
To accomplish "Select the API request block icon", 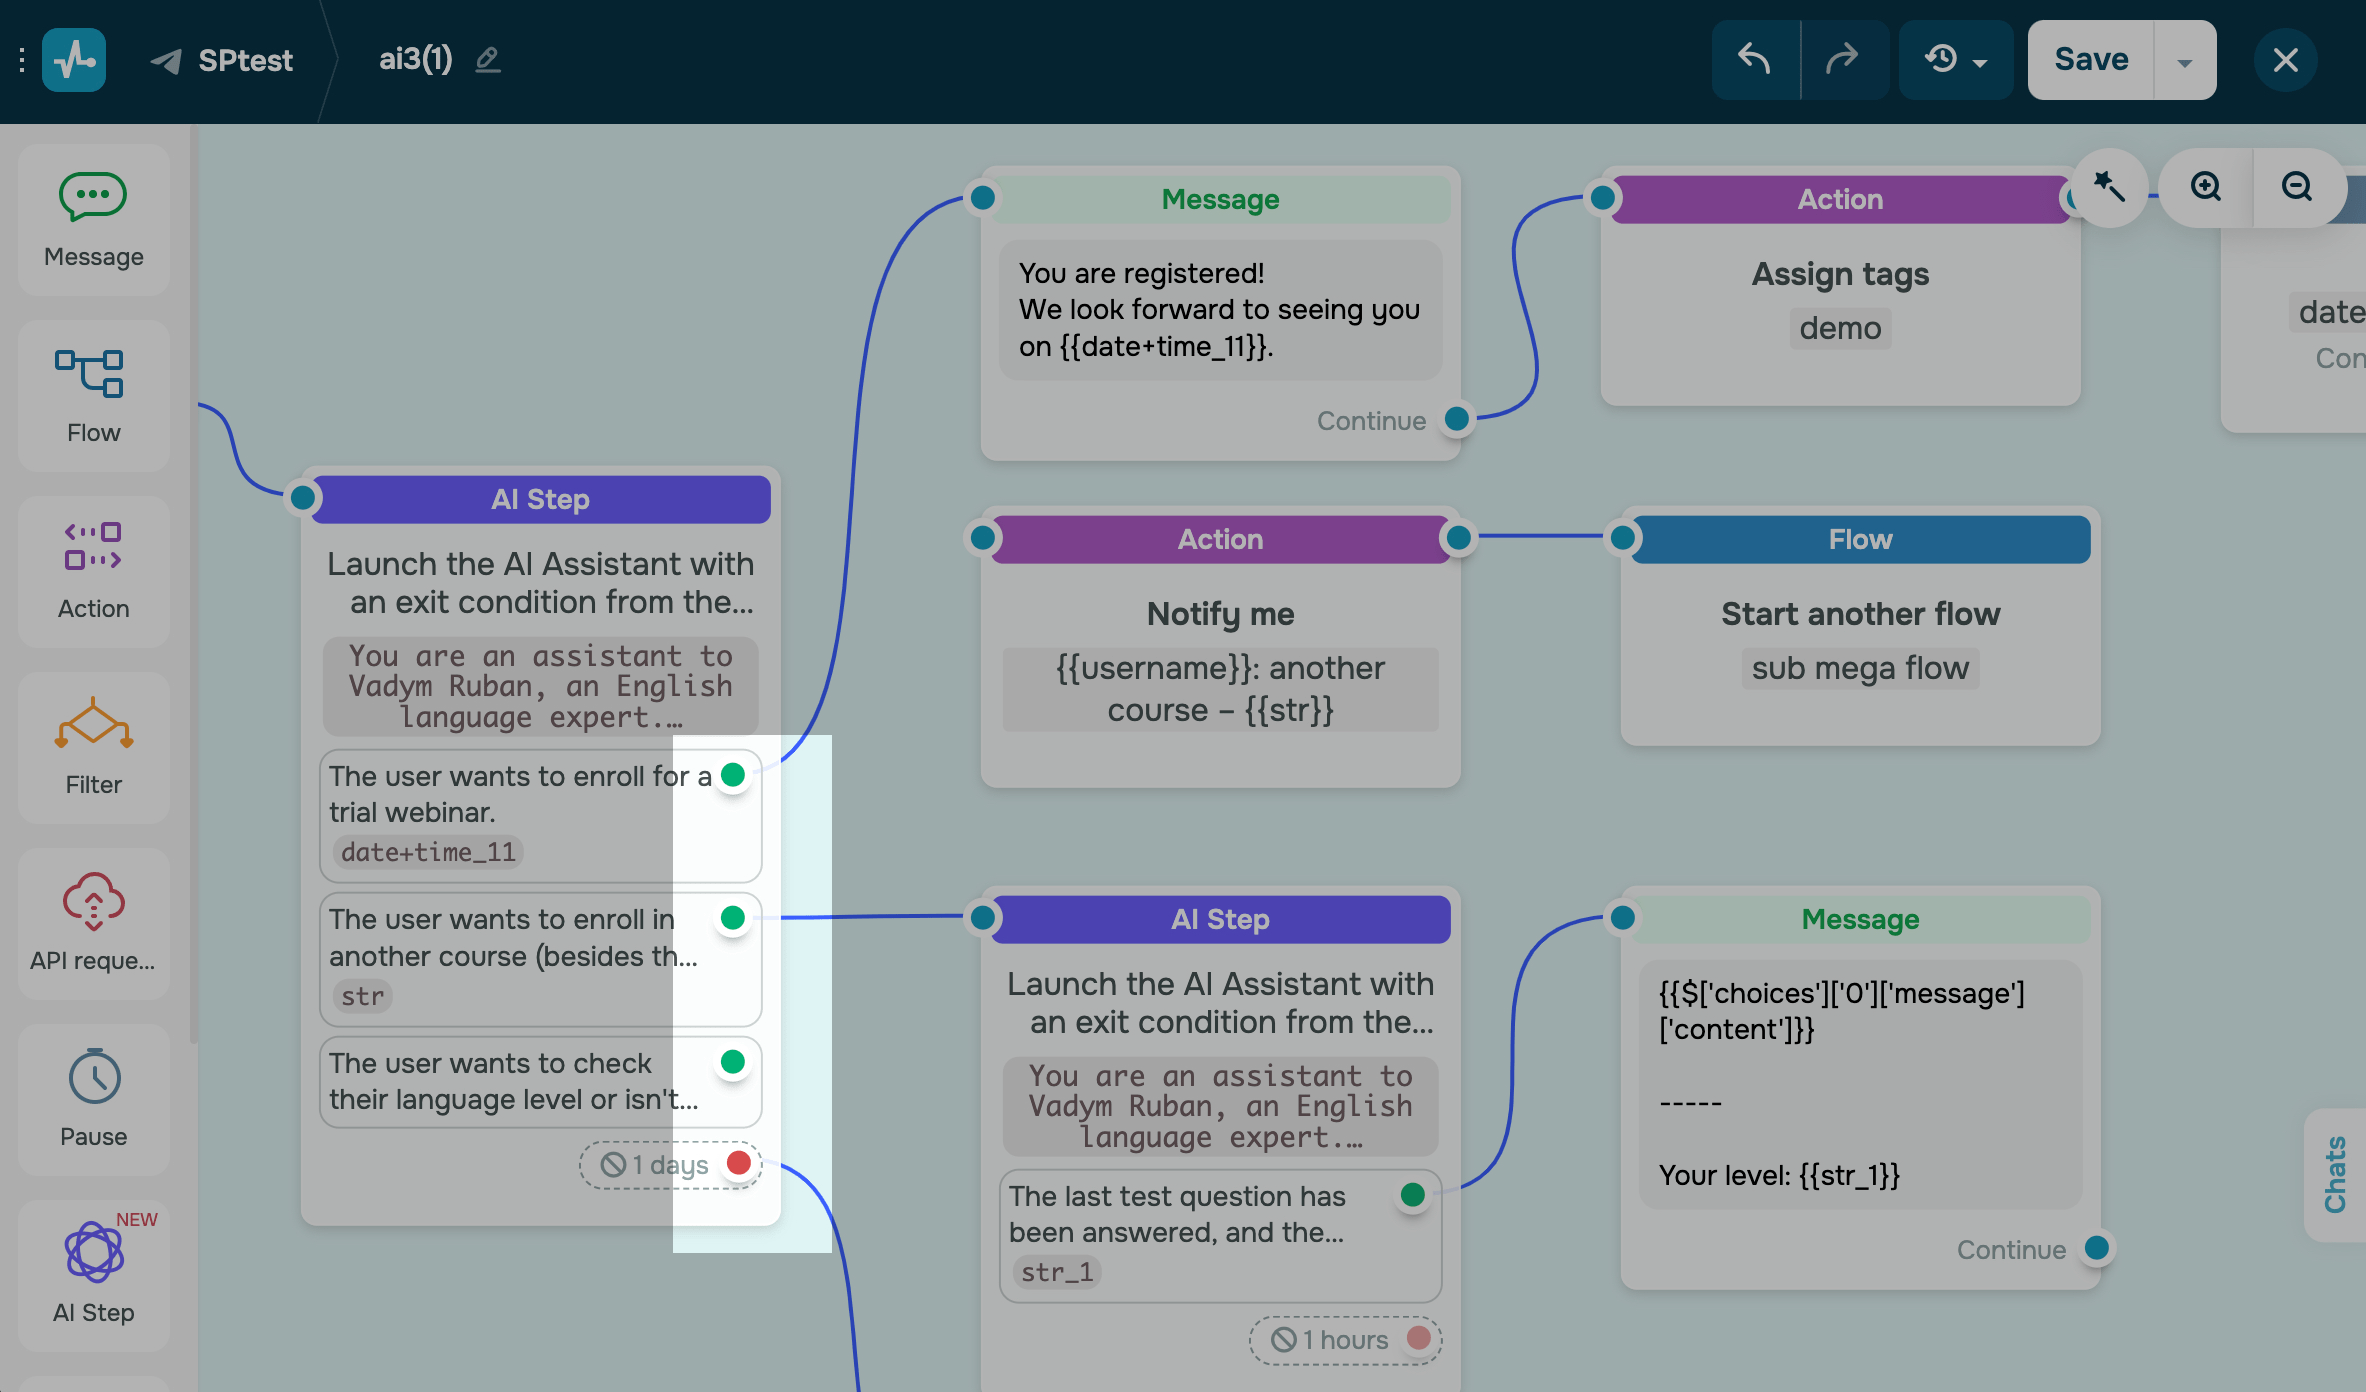I will (93, 901).
